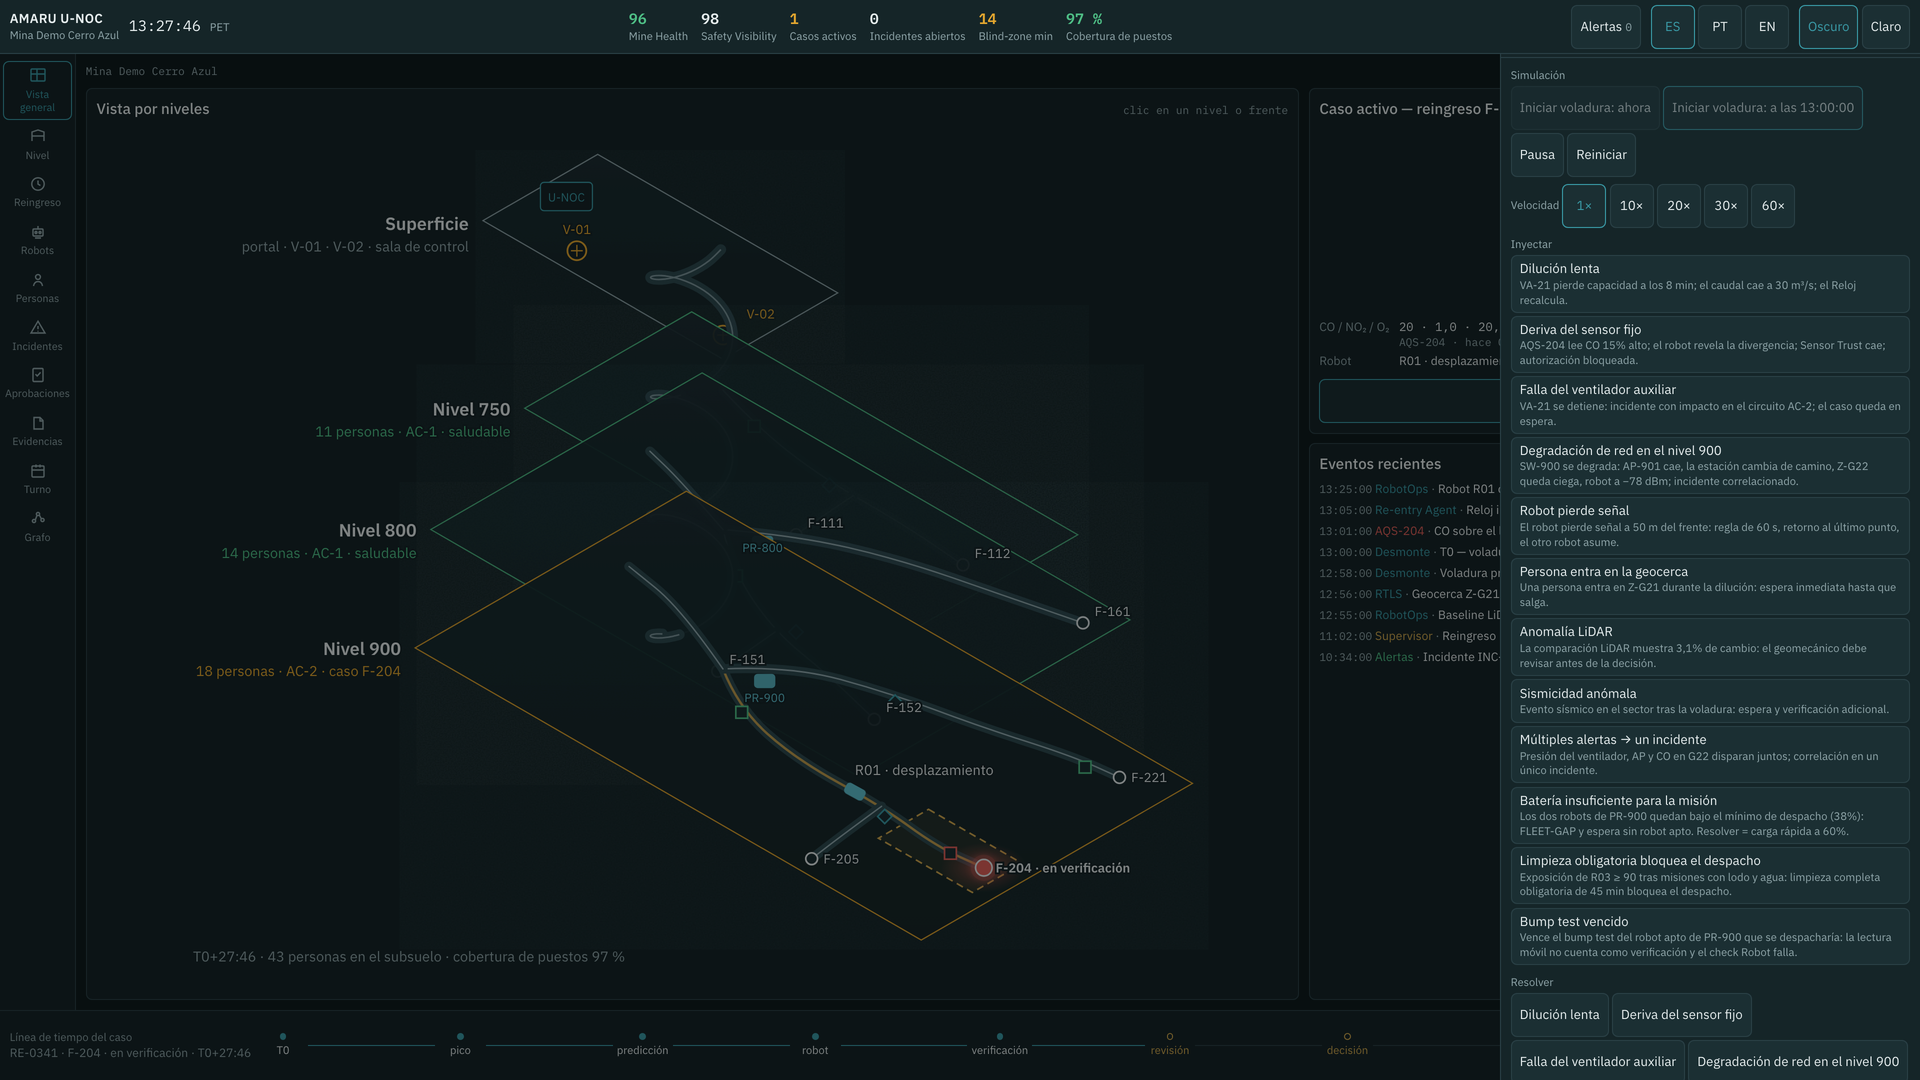Viewport: 1920px width, 1080px height.
Task: Start blast at 13:00:00
Action: pyautogui.click(x=1762, y=108)
